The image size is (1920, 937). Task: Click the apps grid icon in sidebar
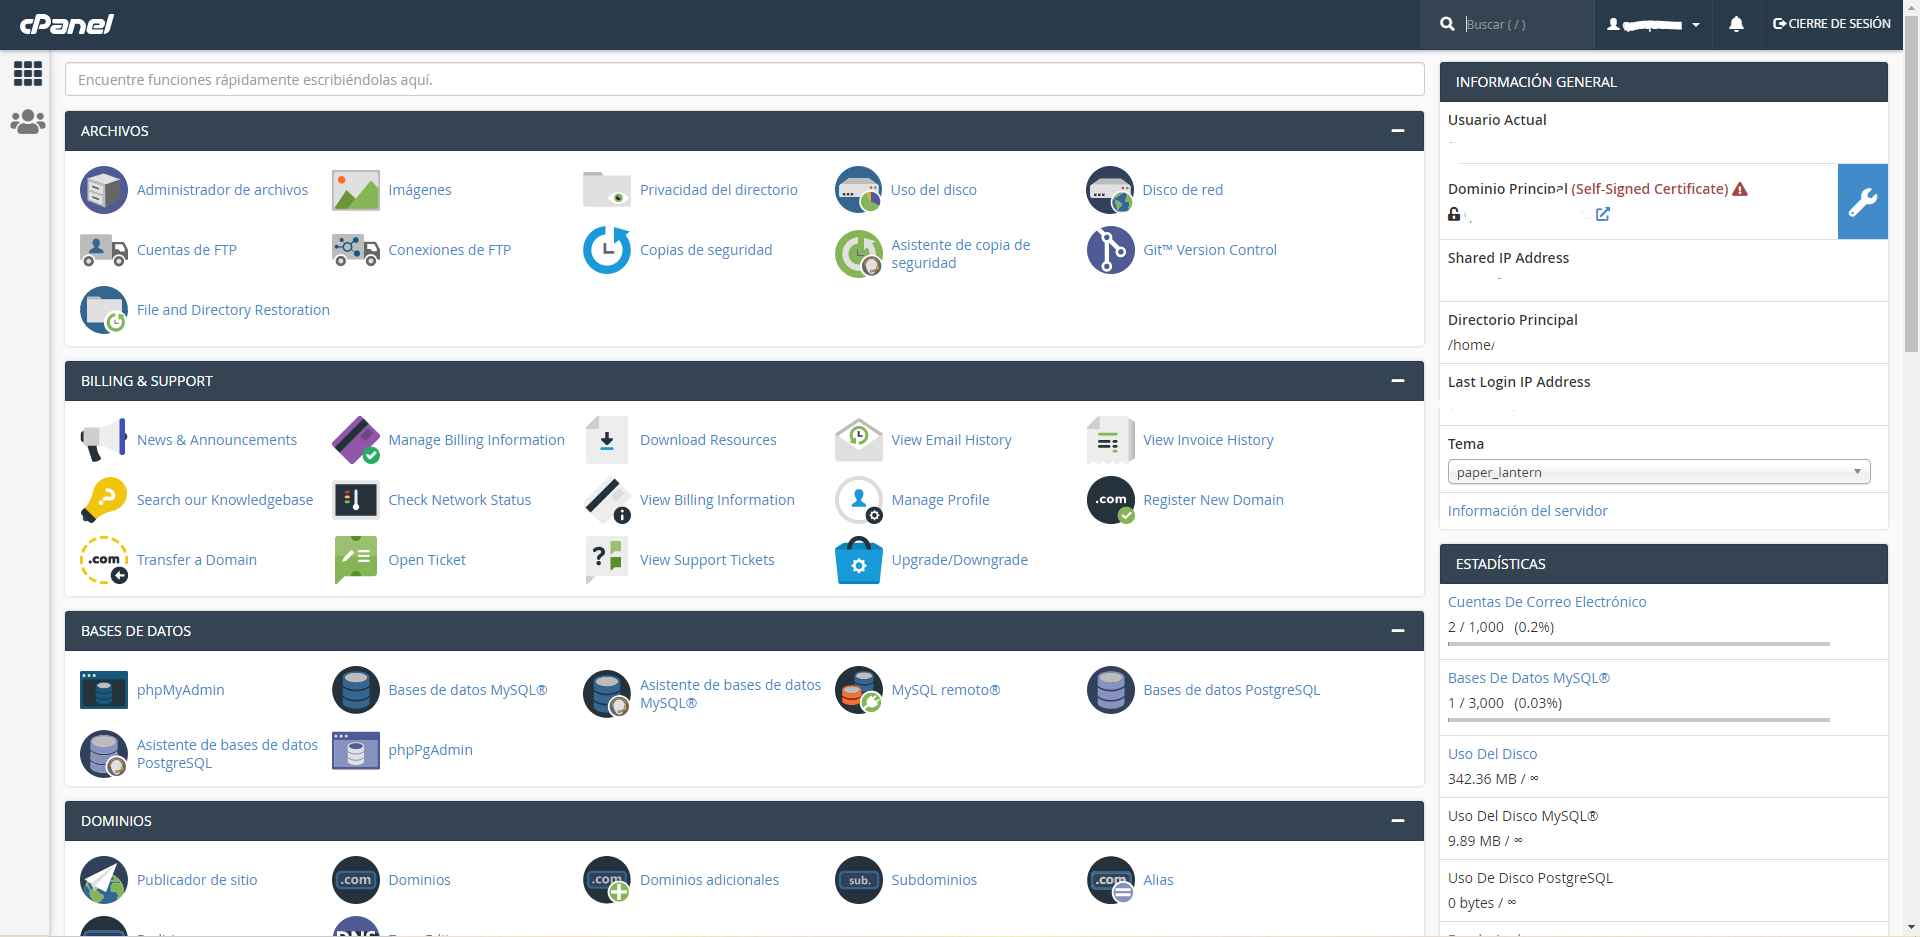click(28, 73)
